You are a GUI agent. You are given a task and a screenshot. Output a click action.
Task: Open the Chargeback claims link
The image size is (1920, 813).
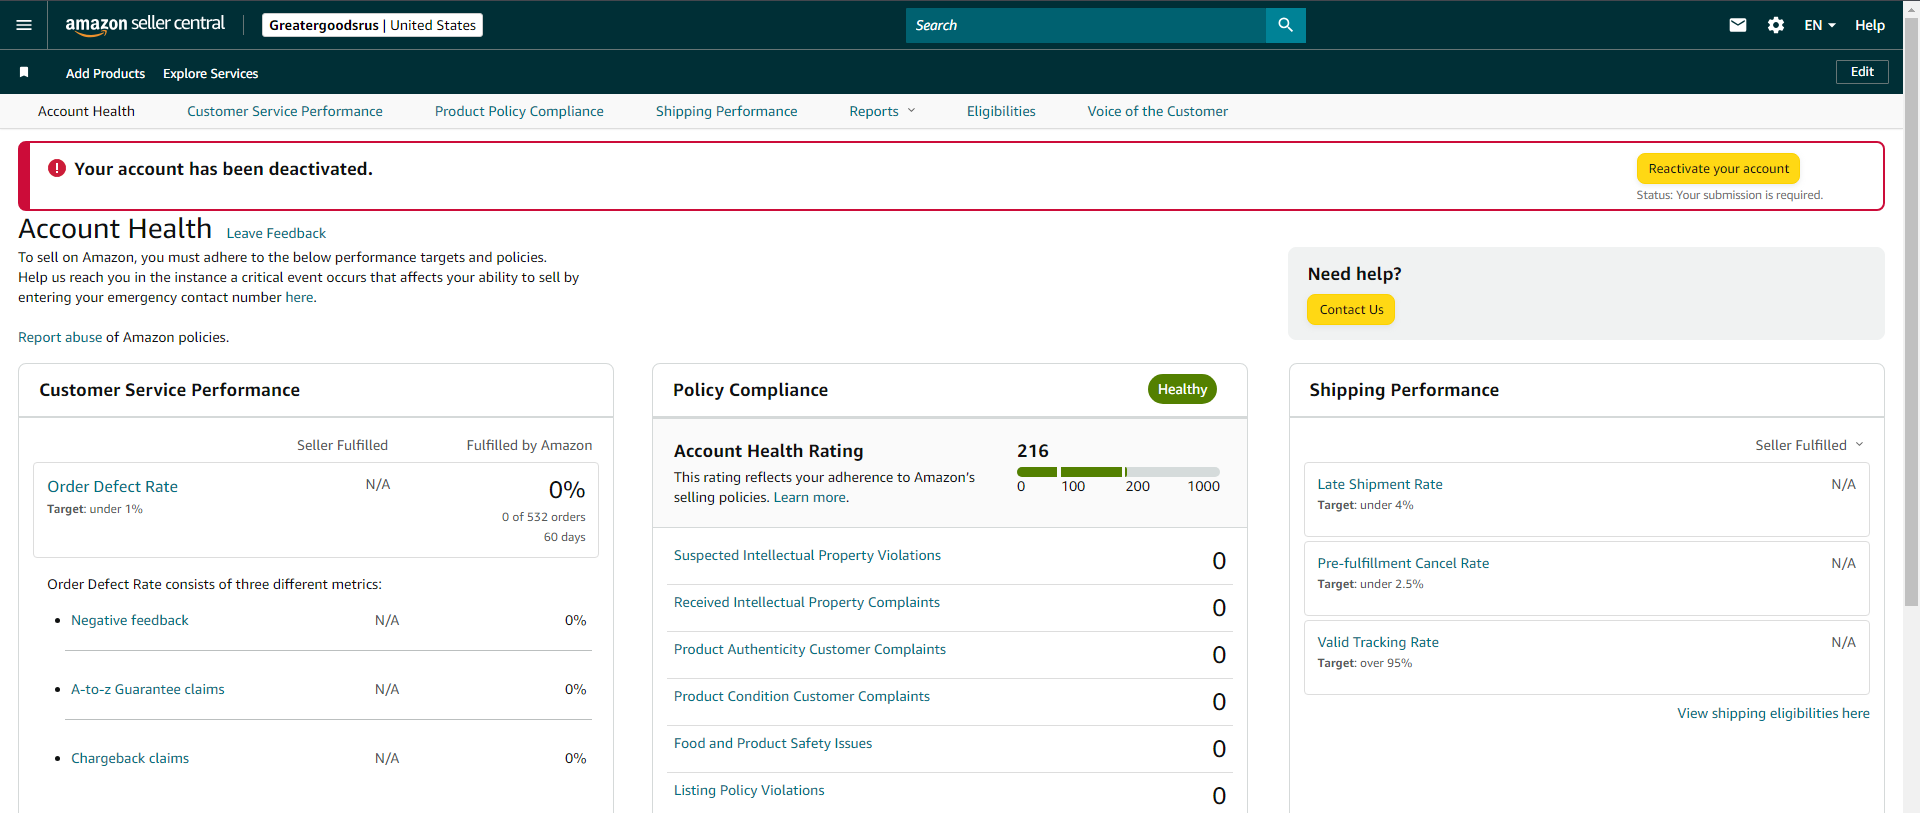coord(130,758)
